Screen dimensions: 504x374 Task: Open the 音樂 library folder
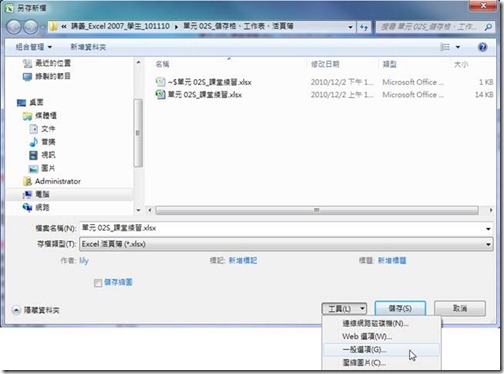pyautogui.click(x=43, y=142)
